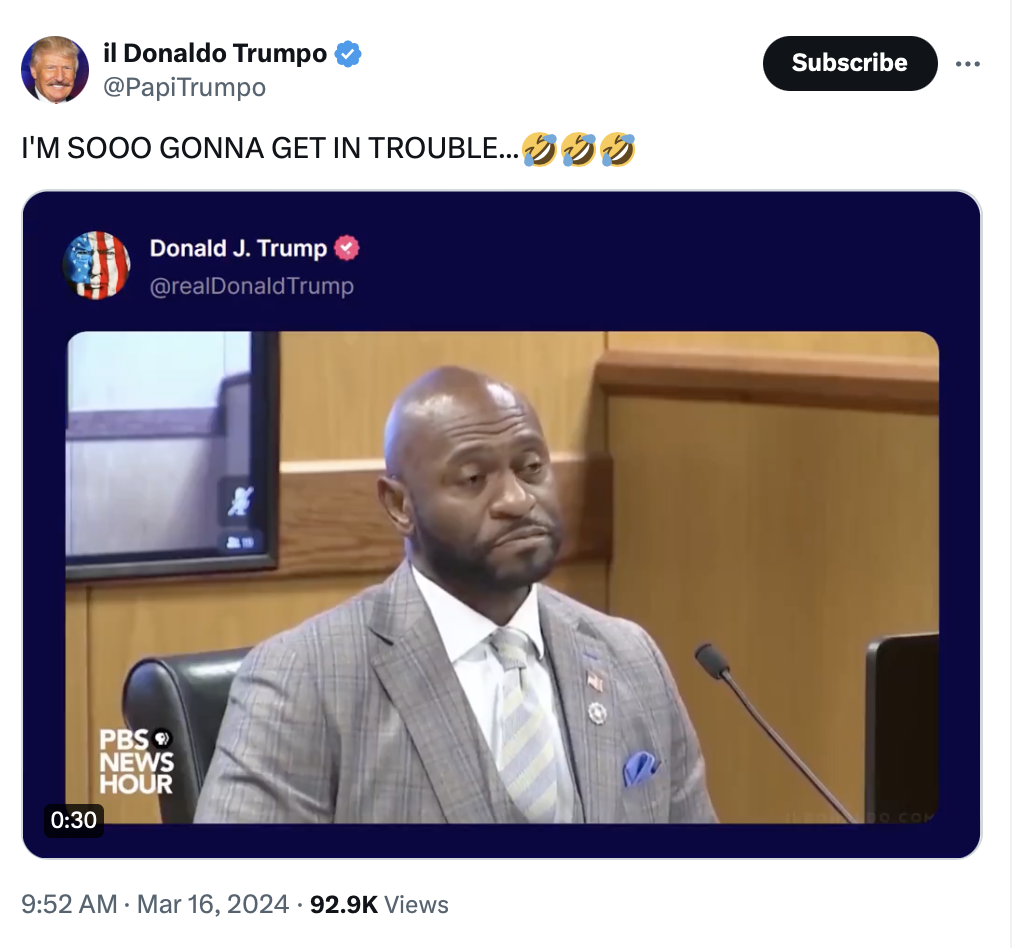Click the Mar 16, 2024 date
Screen dimensions: 1016x948
pyautogui.click(x=213, y=905)
